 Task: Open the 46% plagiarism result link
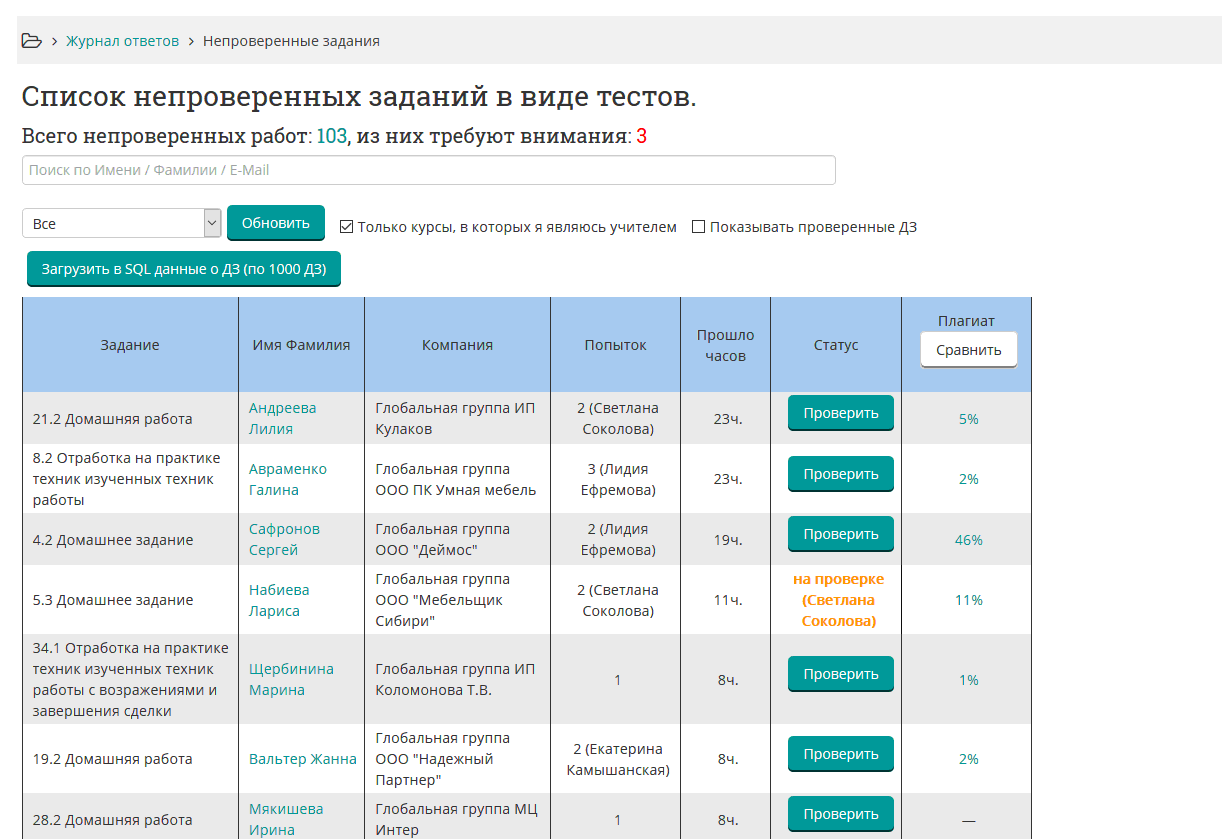(x=968, y=540)
